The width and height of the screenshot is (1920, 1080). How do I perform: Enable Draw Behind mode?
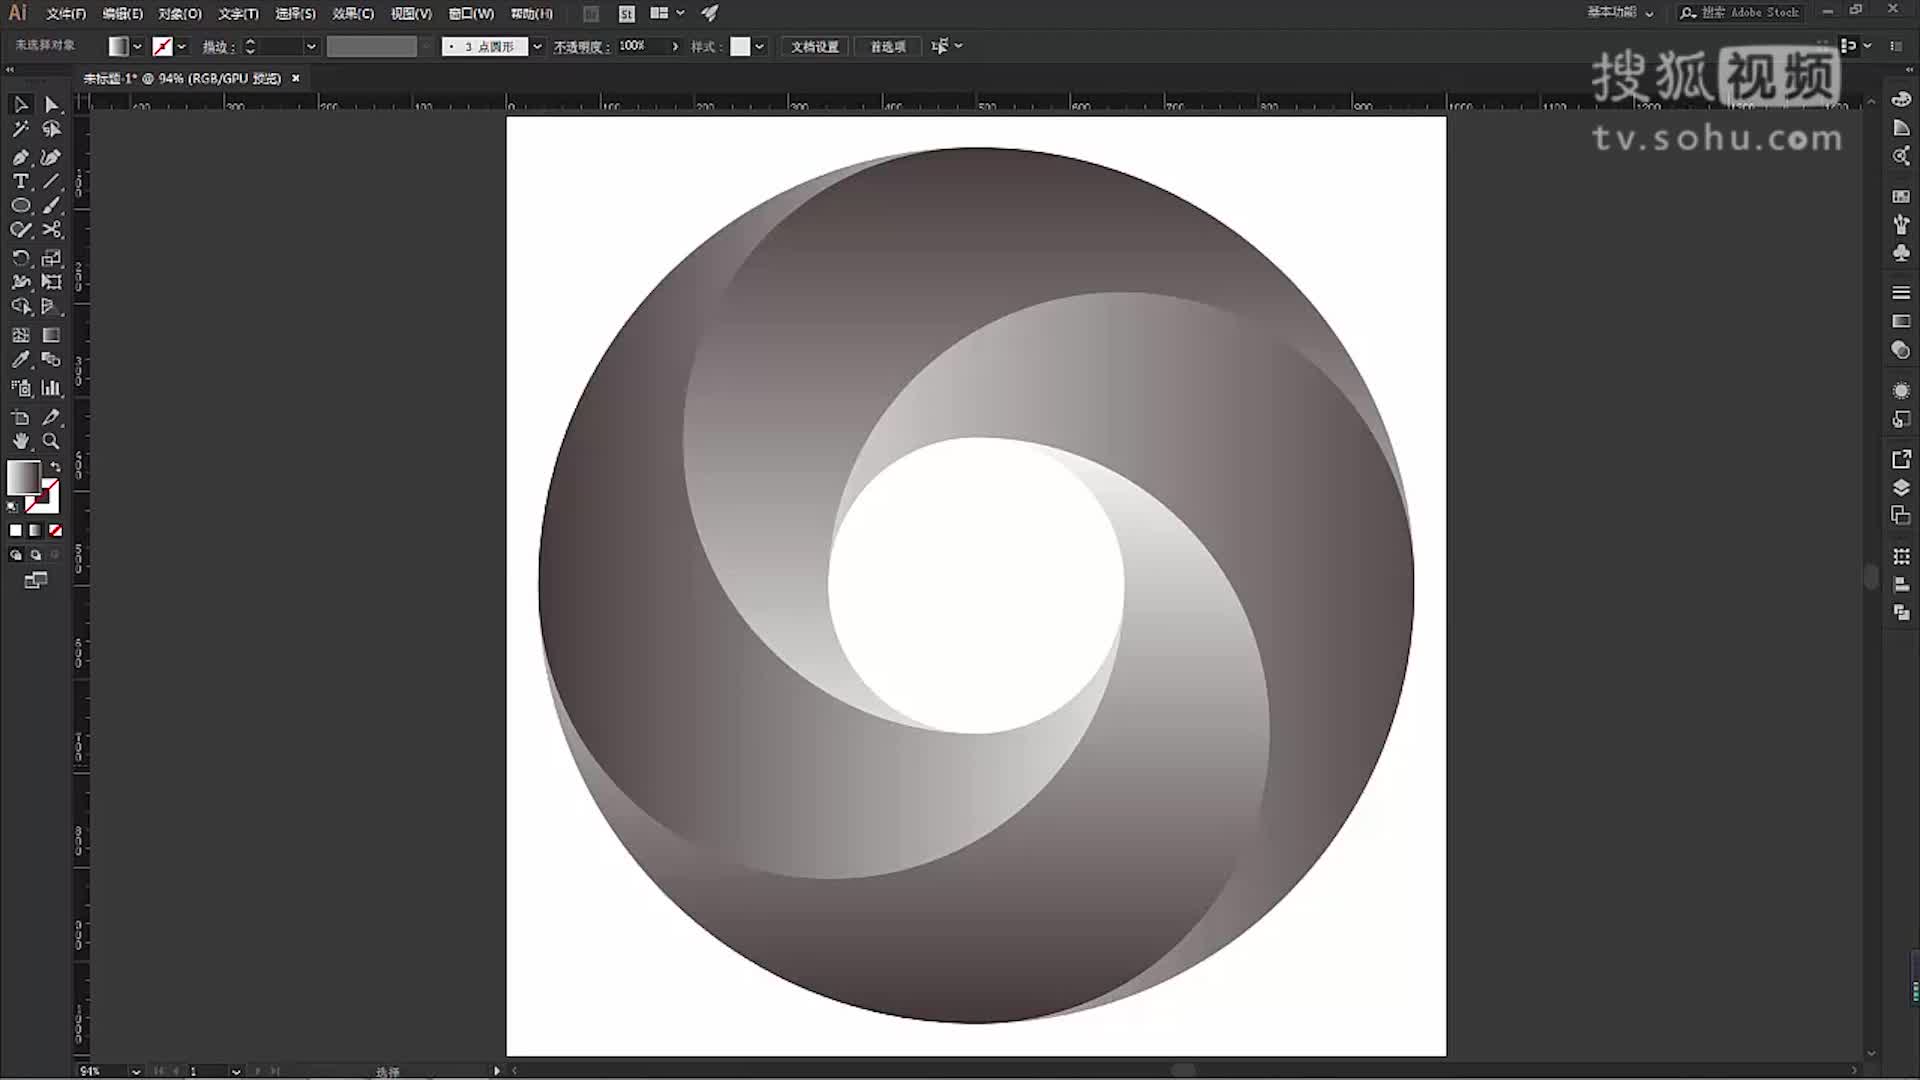pos(35,555)
